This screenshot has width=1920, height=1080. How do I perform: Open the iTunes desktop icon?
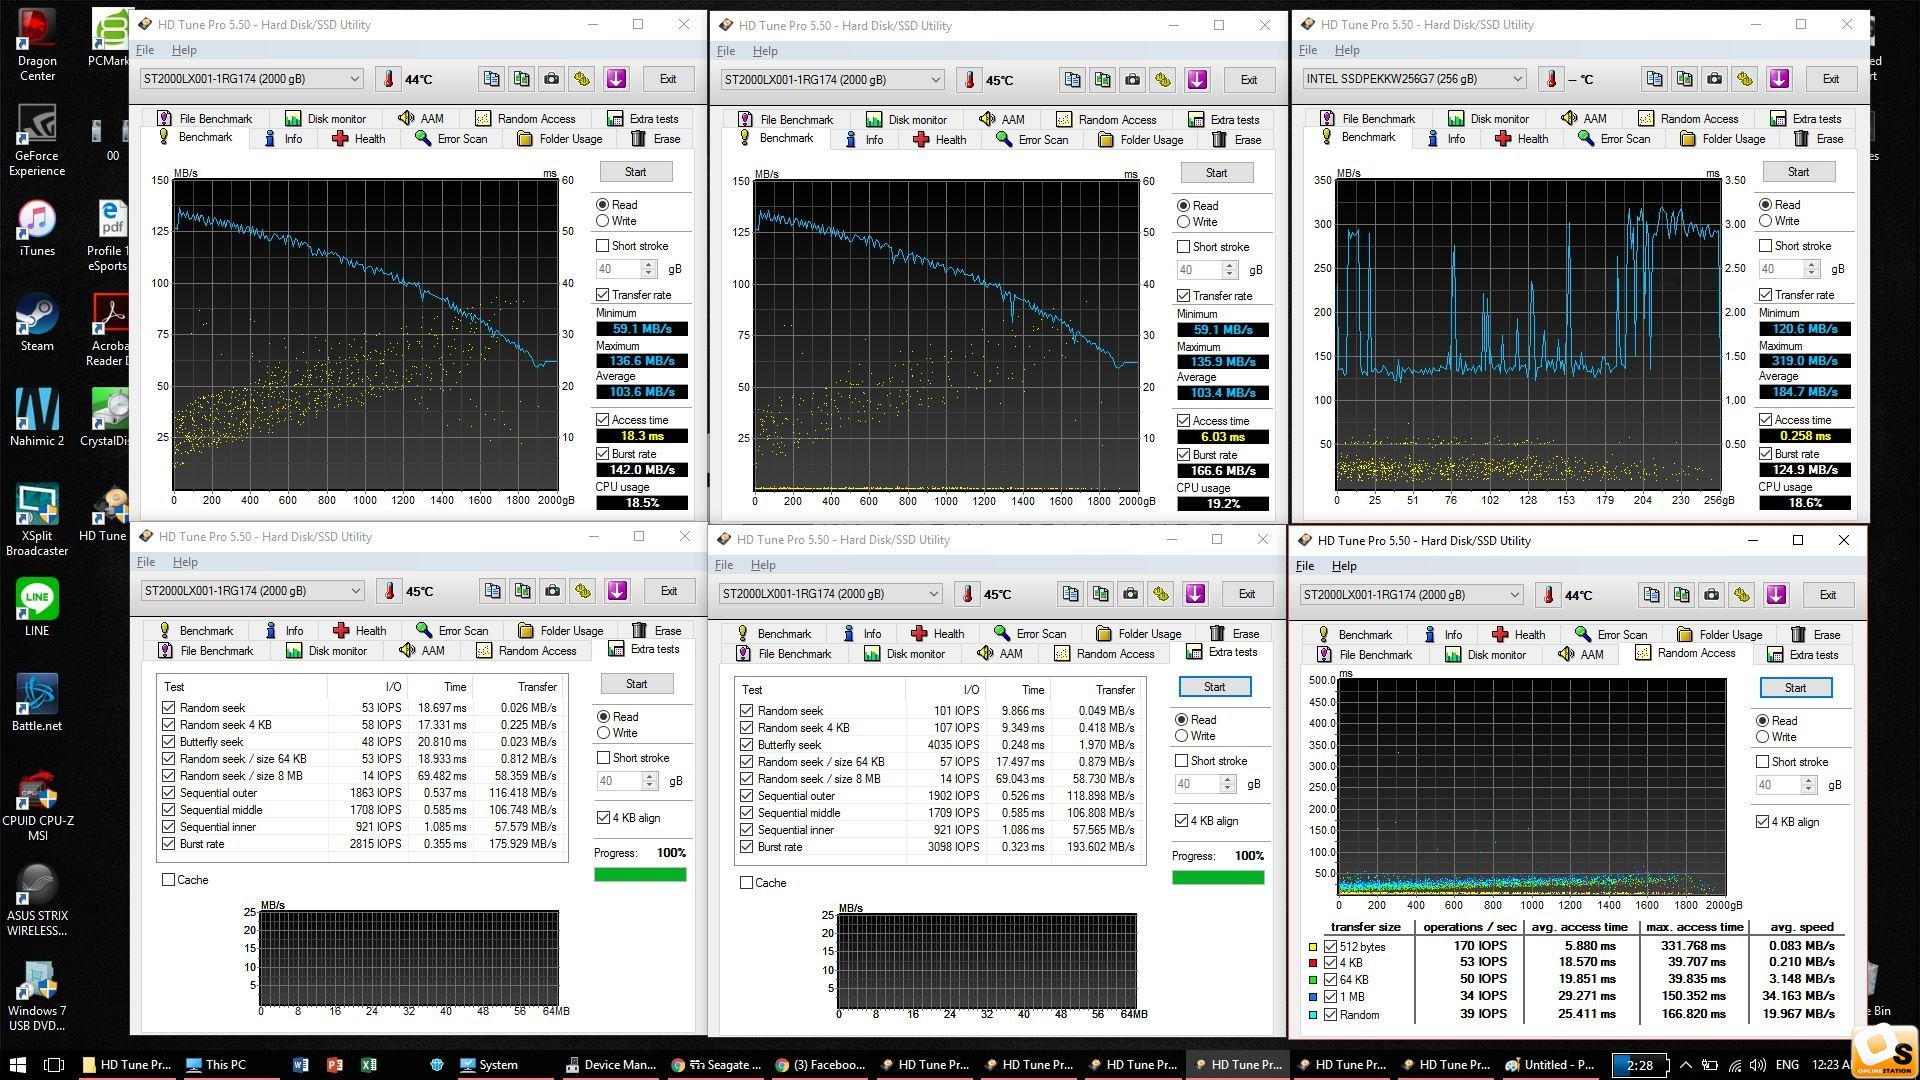coord(37,228)
